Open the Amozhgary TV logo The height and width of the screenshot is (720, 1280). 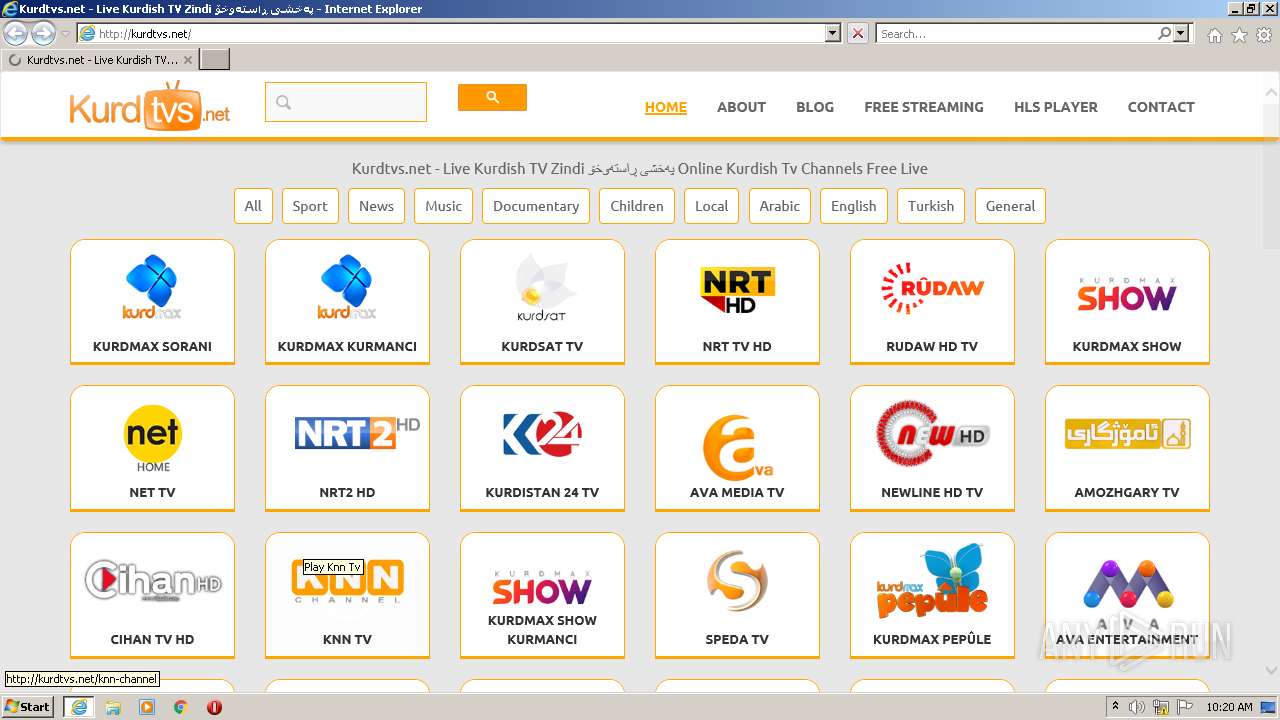point(1127,433)
